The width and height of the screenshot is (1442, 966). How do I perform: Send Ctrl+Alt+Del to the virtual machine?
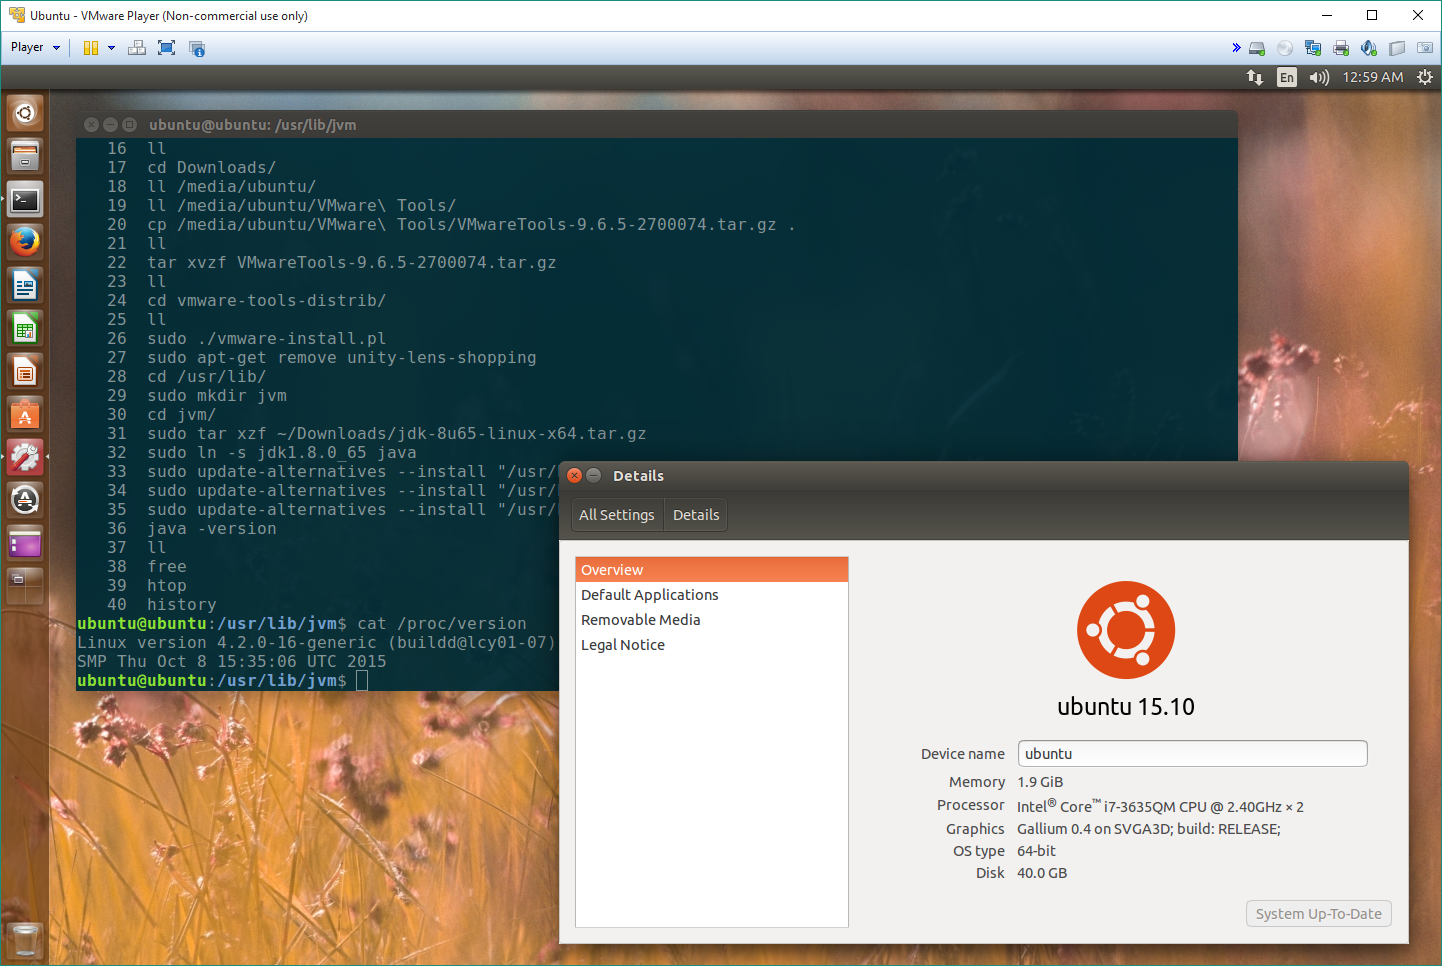[137, 48]
